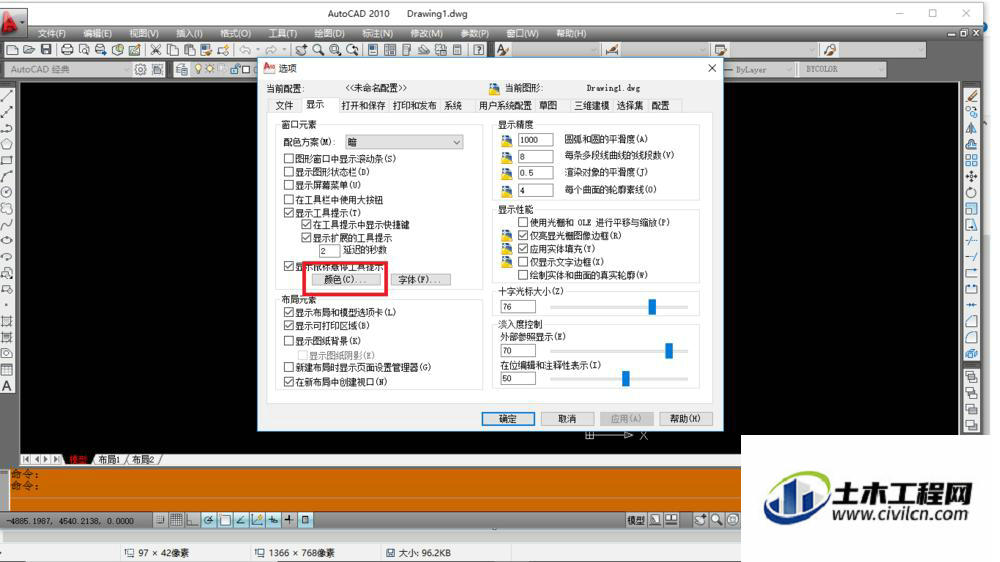This screenshot has height=562, width=1000.
Task: Click the 在位编辑和注释性表示 slider handle
Action: 626,378
